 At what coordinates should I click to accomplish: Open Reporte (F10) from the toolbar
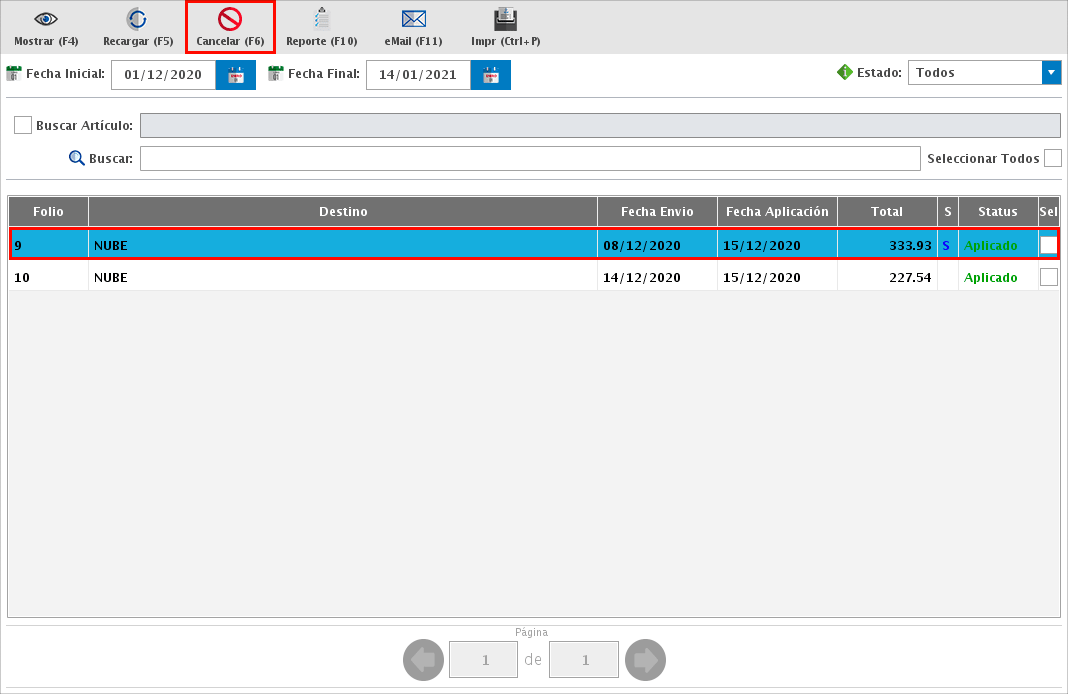click(x=321, y=20)
